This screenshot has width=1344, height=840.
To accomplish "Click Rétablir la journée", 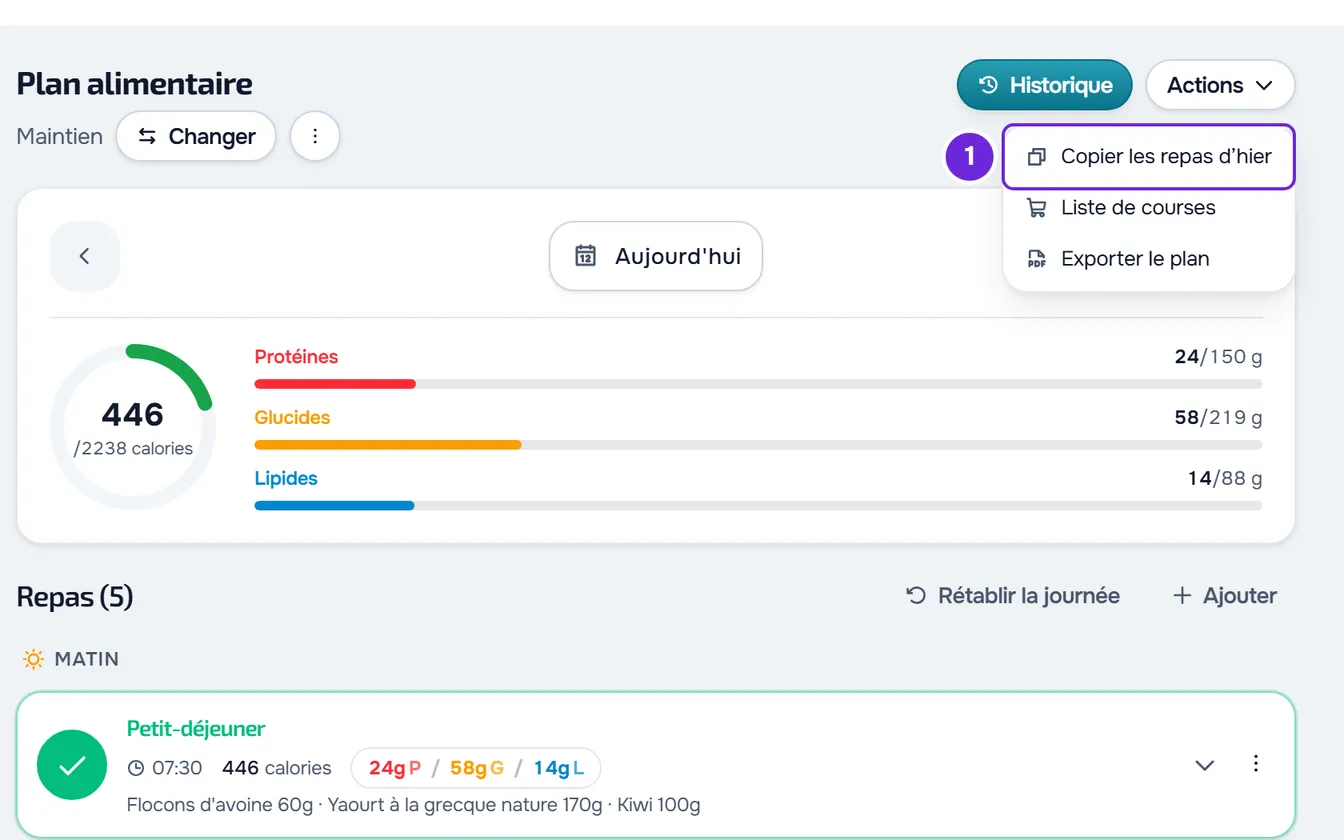I will point(1013,596).
